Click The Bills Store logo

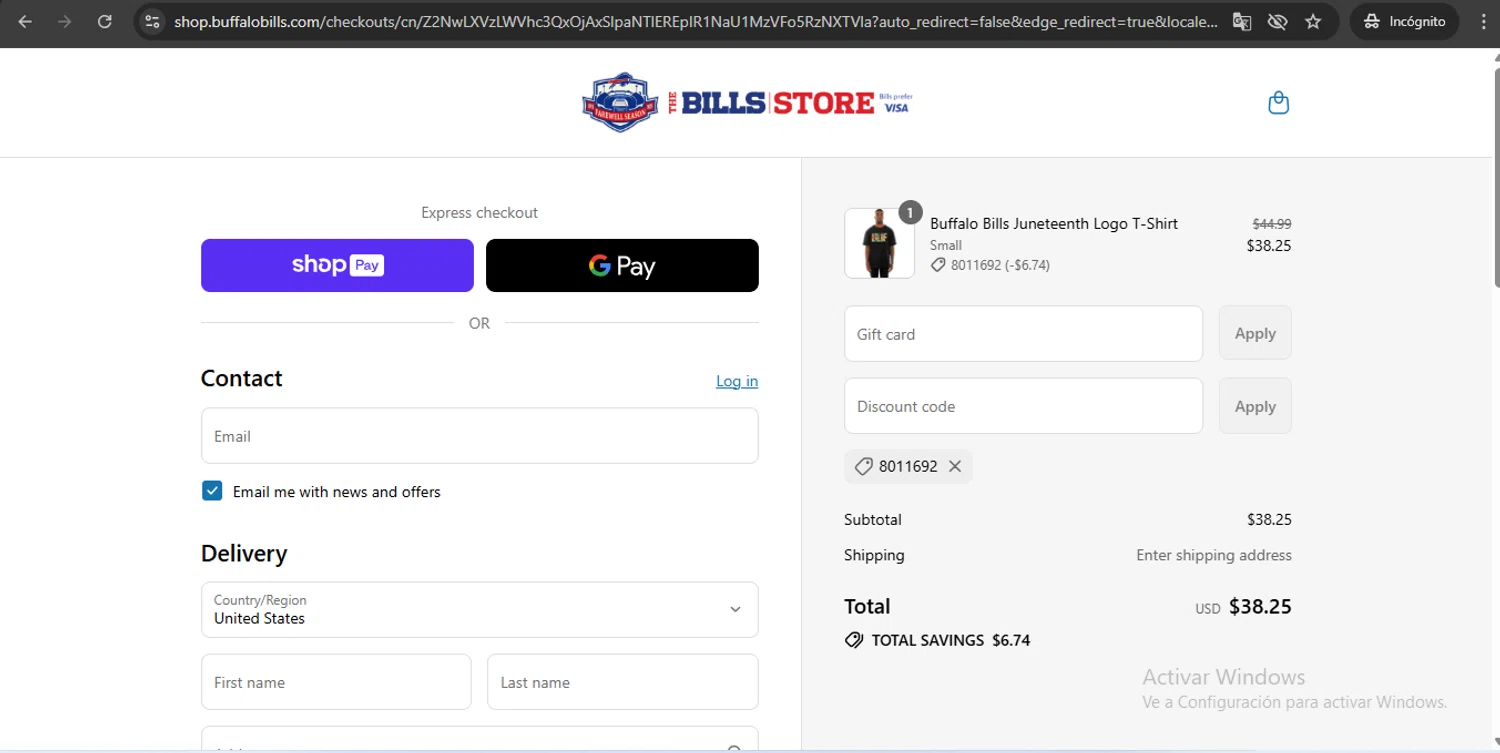coord(747,102)
